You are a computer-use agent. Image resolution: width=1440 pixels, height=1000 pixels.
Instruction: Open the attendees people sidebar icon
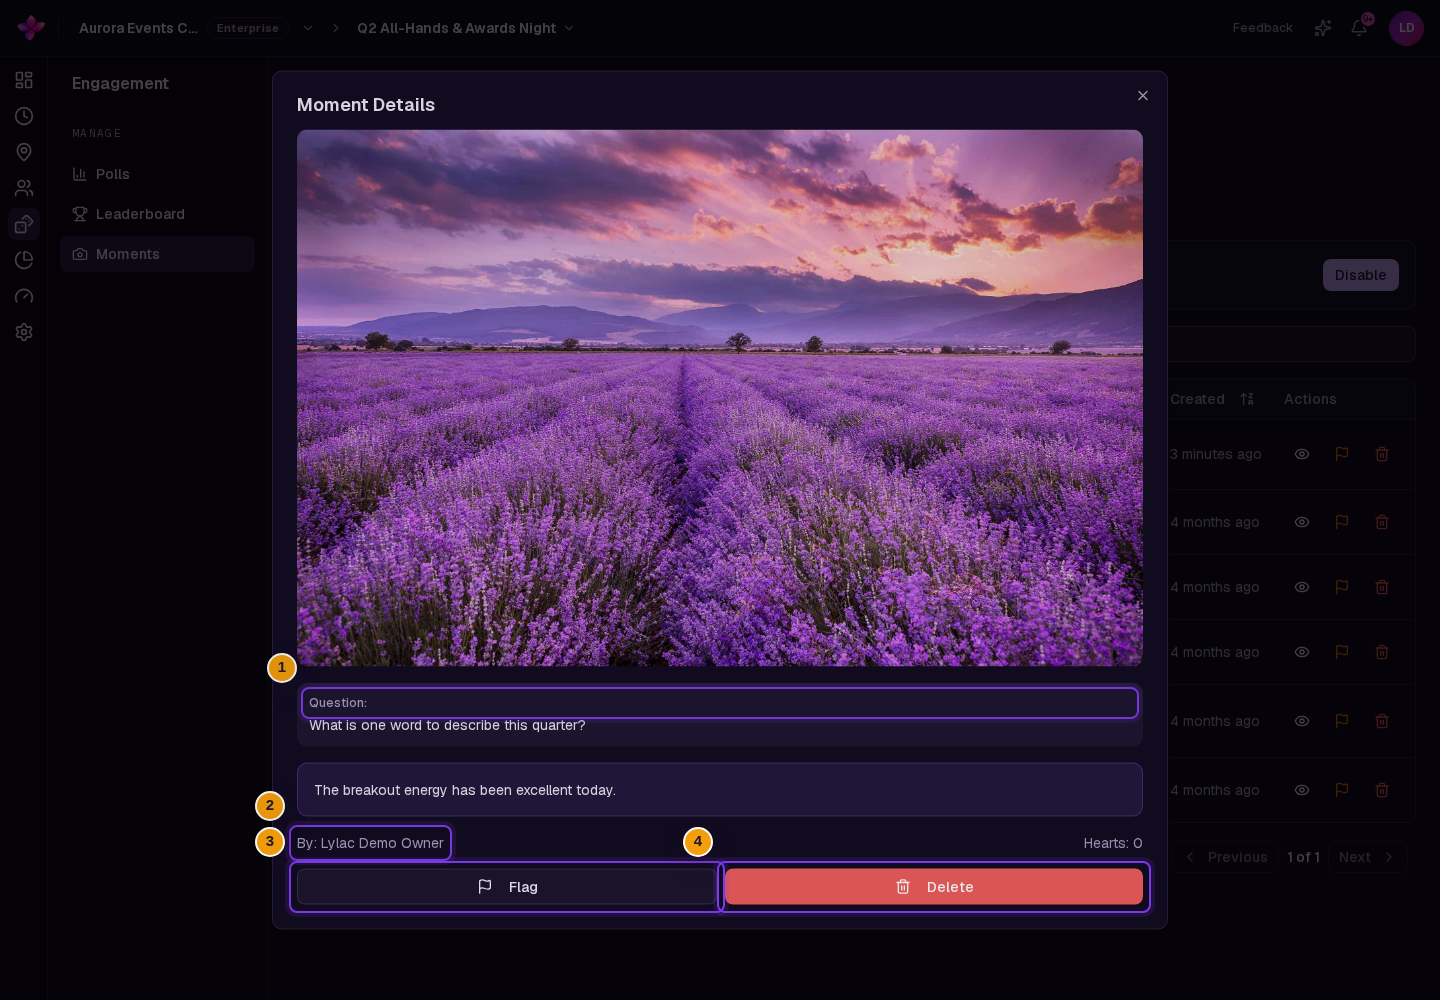pyautogui.click(x=24, y=188)
